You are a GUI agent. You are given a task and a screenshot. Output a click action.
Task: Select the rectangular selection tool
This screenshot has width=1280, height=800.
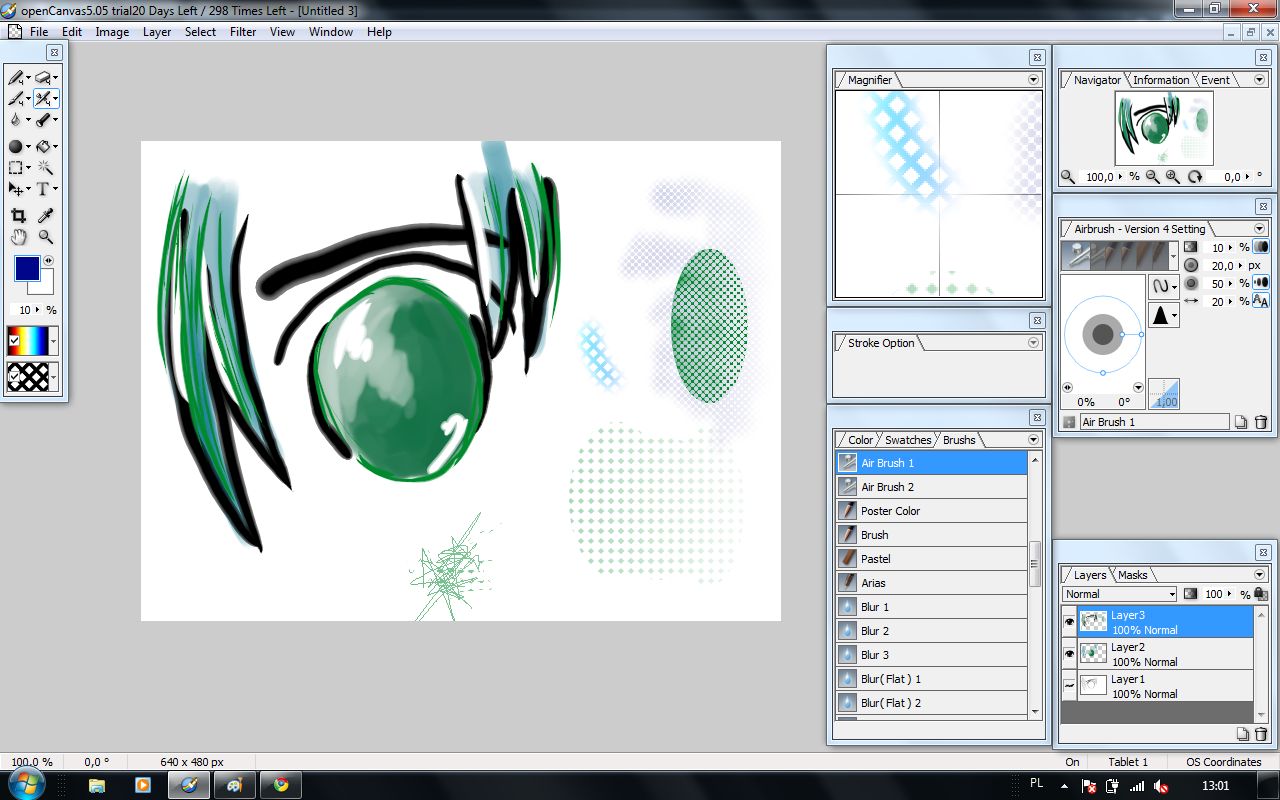pyautogui.click(x=16, y=167)
